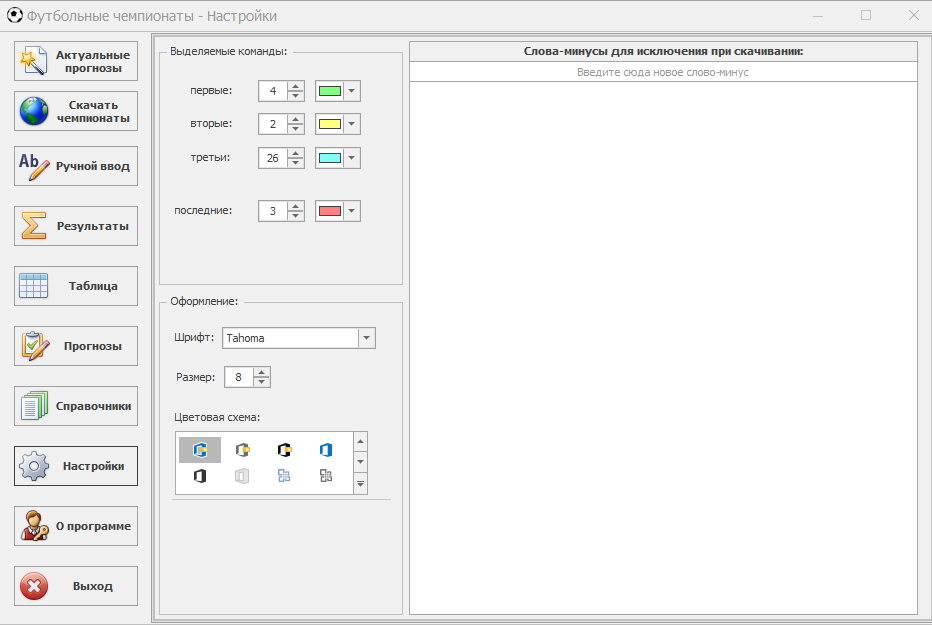Open the О программе page

tap(76, 526)
